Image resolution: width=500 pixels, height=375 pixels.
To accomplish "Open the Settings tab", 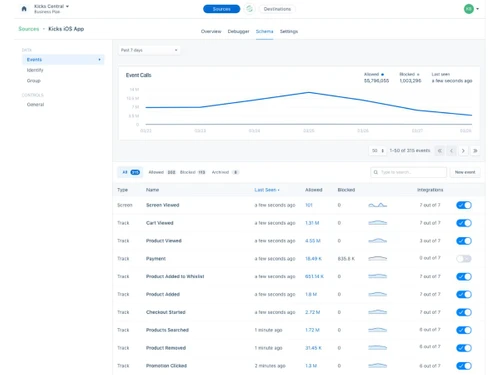I will (x=289, y=31).
